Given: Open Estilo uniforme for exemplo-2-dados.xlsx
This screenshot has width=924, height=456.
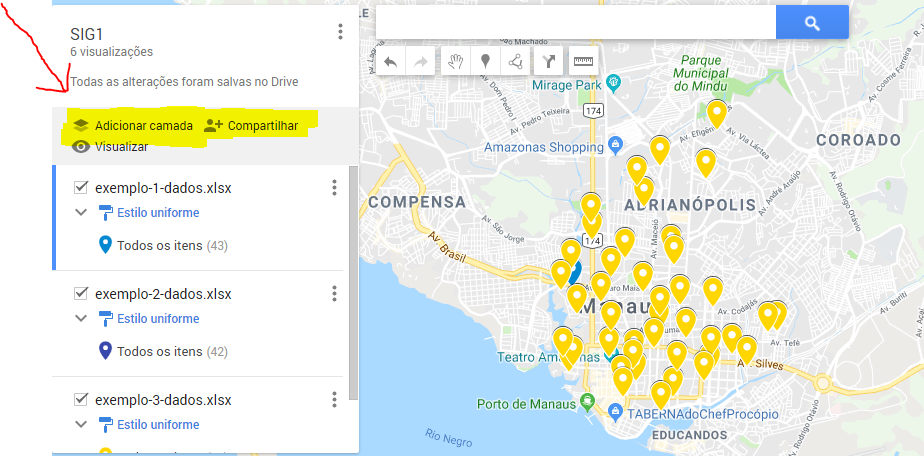Looking at the screenshot, I should [x=158, y=319].
